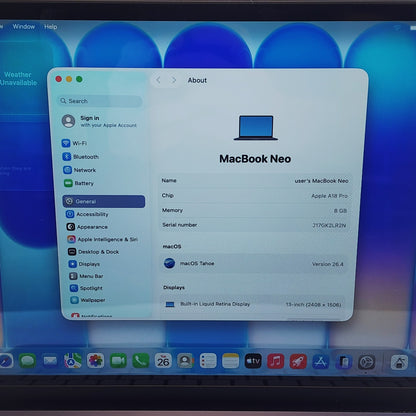
Task: Open Photos app in the Dock
Action: (x=96, y=360)
